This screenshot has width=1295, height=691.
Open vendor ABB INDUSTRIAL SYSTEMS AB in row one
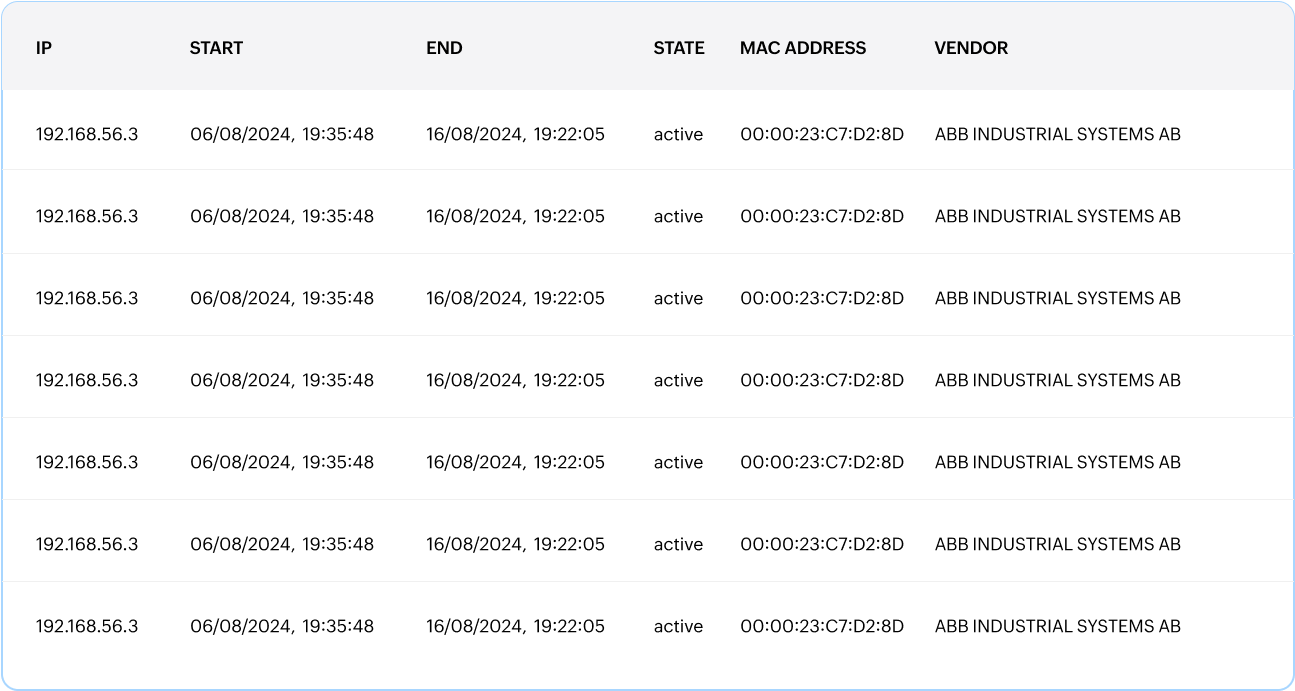1058,134
